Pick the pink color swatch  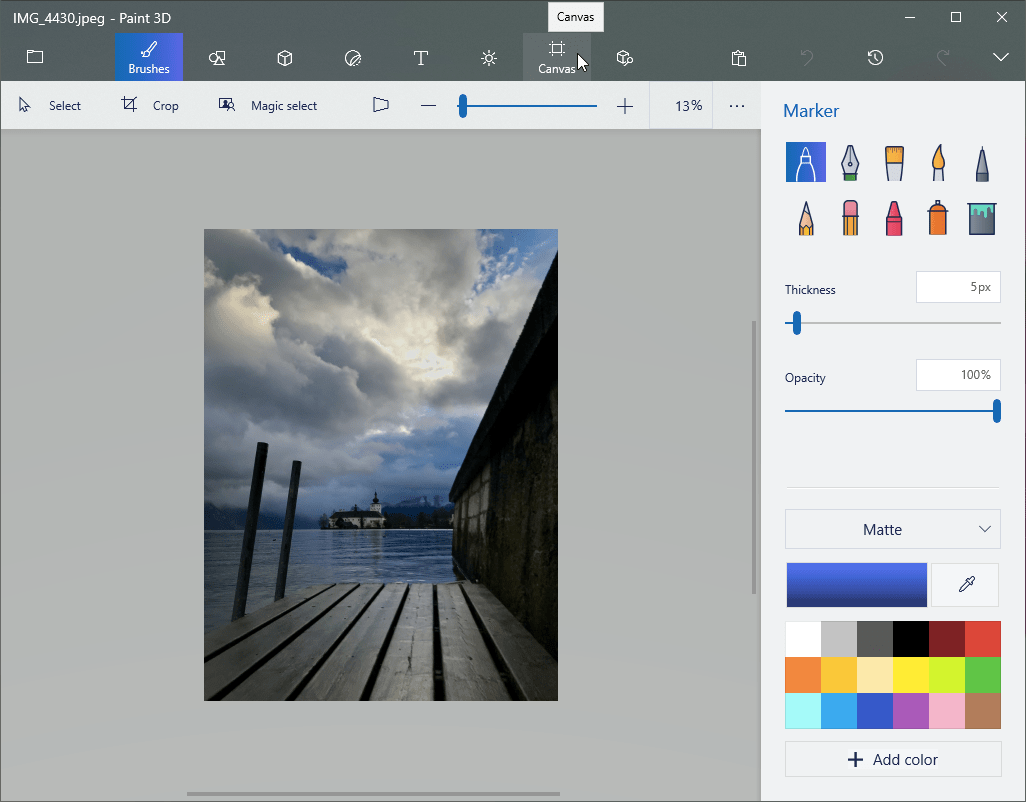(947, 711)
